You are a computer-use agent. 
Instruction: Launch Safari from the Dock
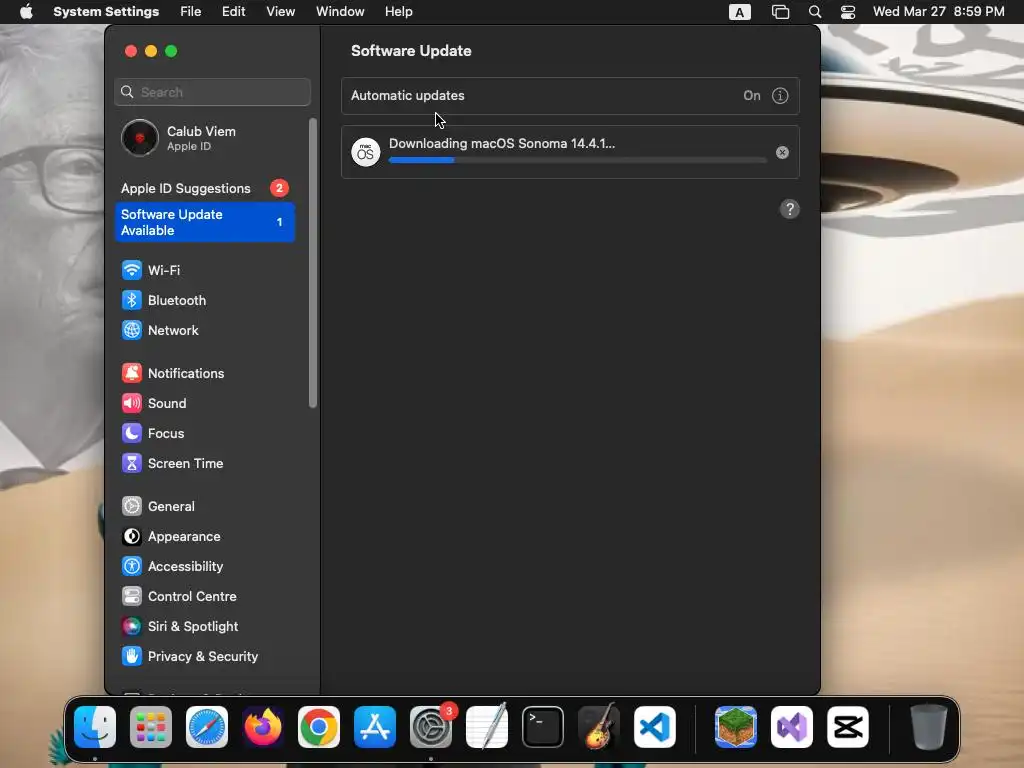[x=207, y=727]
